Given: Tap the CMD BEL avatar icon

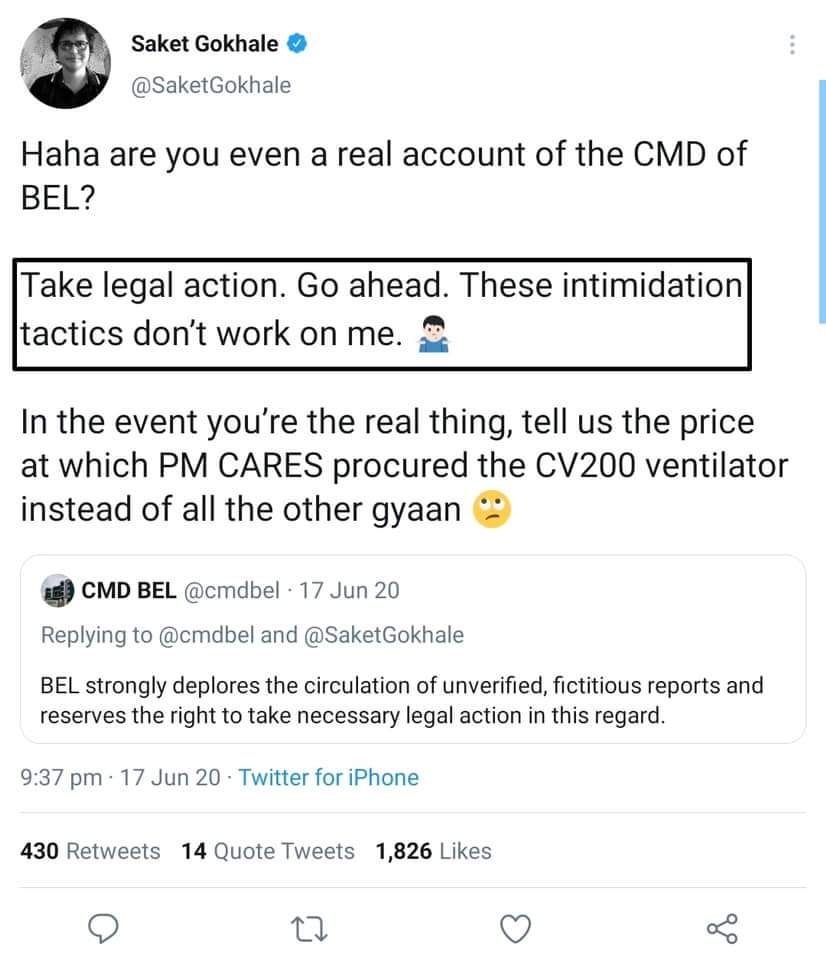Looking at the screenshot, I should 57,590.
